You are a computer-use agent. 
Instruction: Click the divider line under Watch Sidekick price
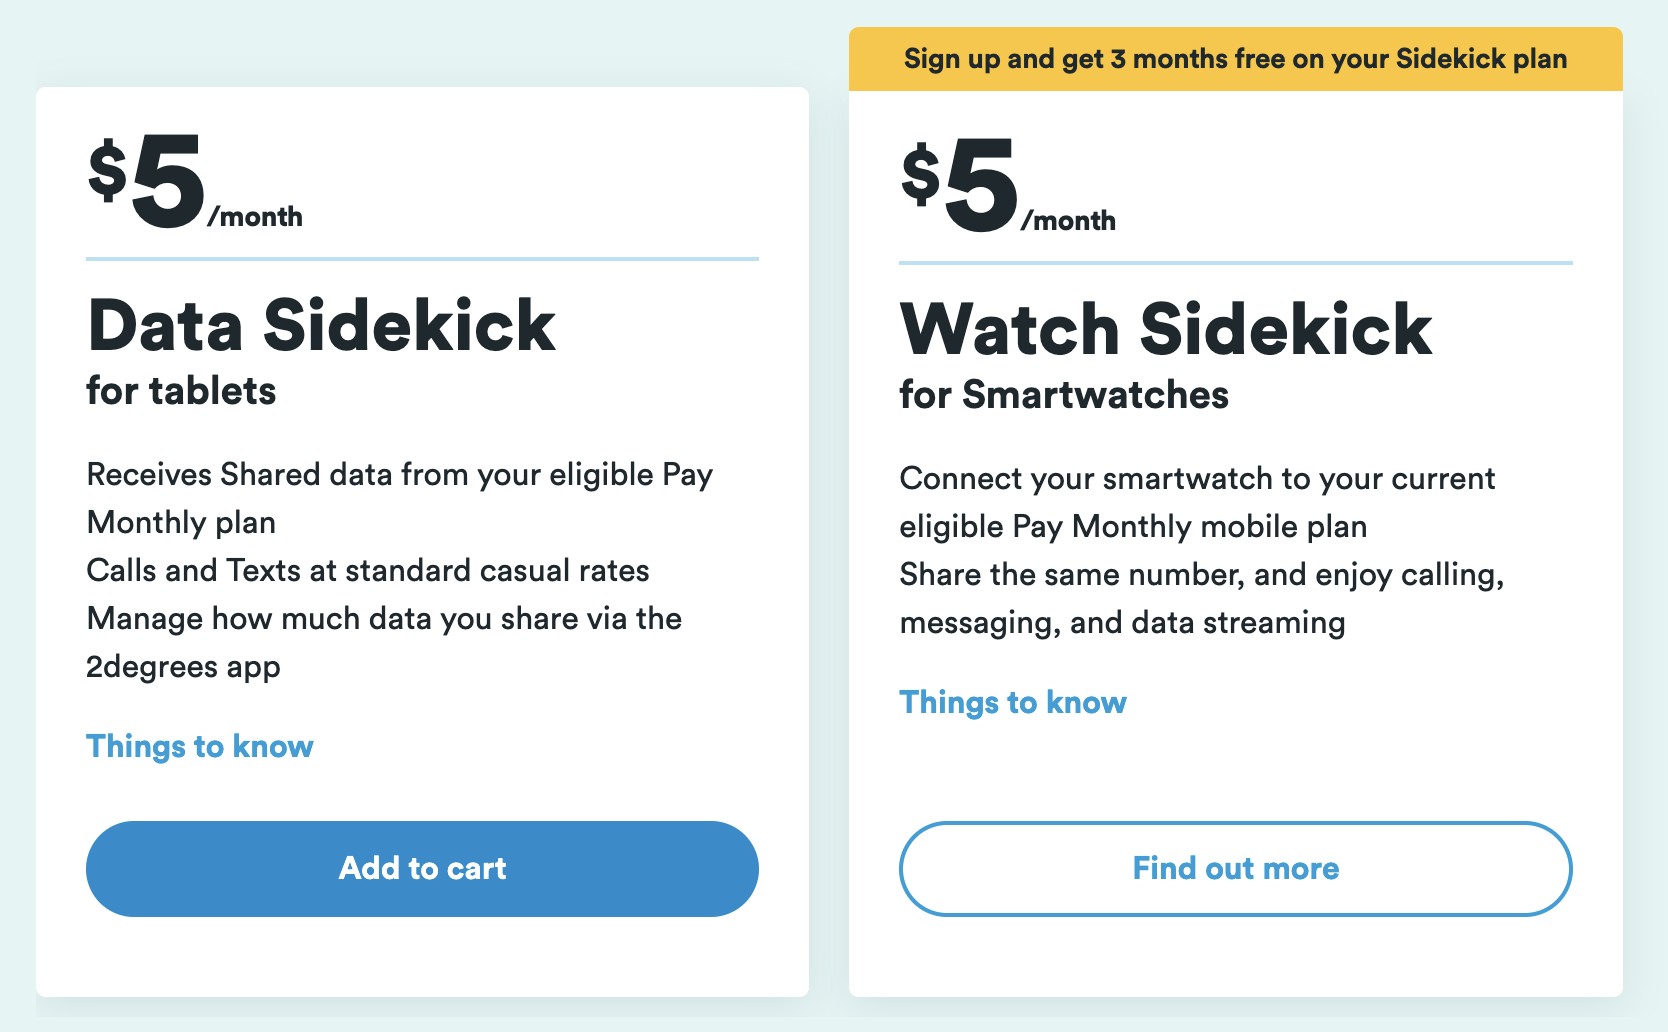tap(1235, 263)
